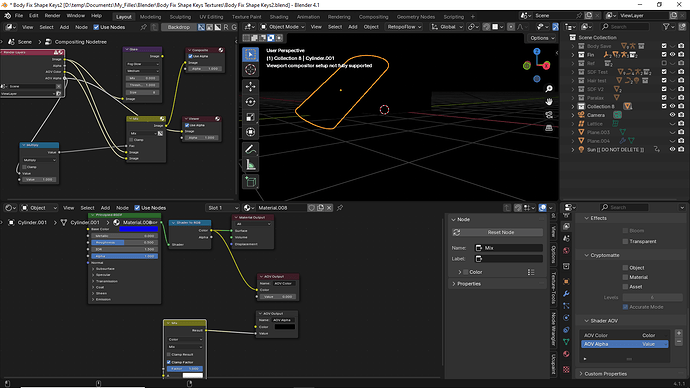690x388 pixels.
Task: Open the Object Data properties tab
Action: [x=566, y=342]
